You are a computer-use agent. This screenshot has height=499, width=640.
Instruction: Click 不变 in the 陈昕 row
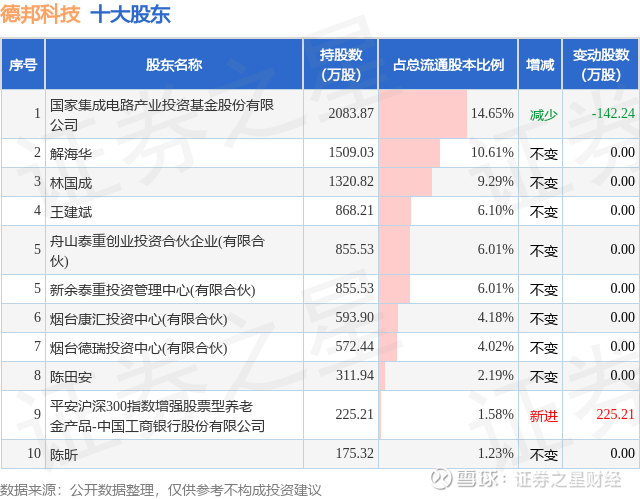(543, 454)
